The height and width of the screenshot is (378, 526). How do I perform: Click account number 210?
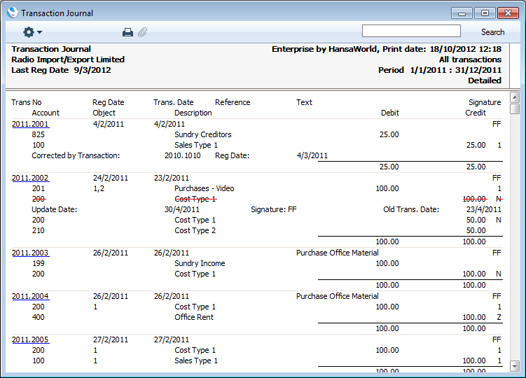click(x=38, y=230)
